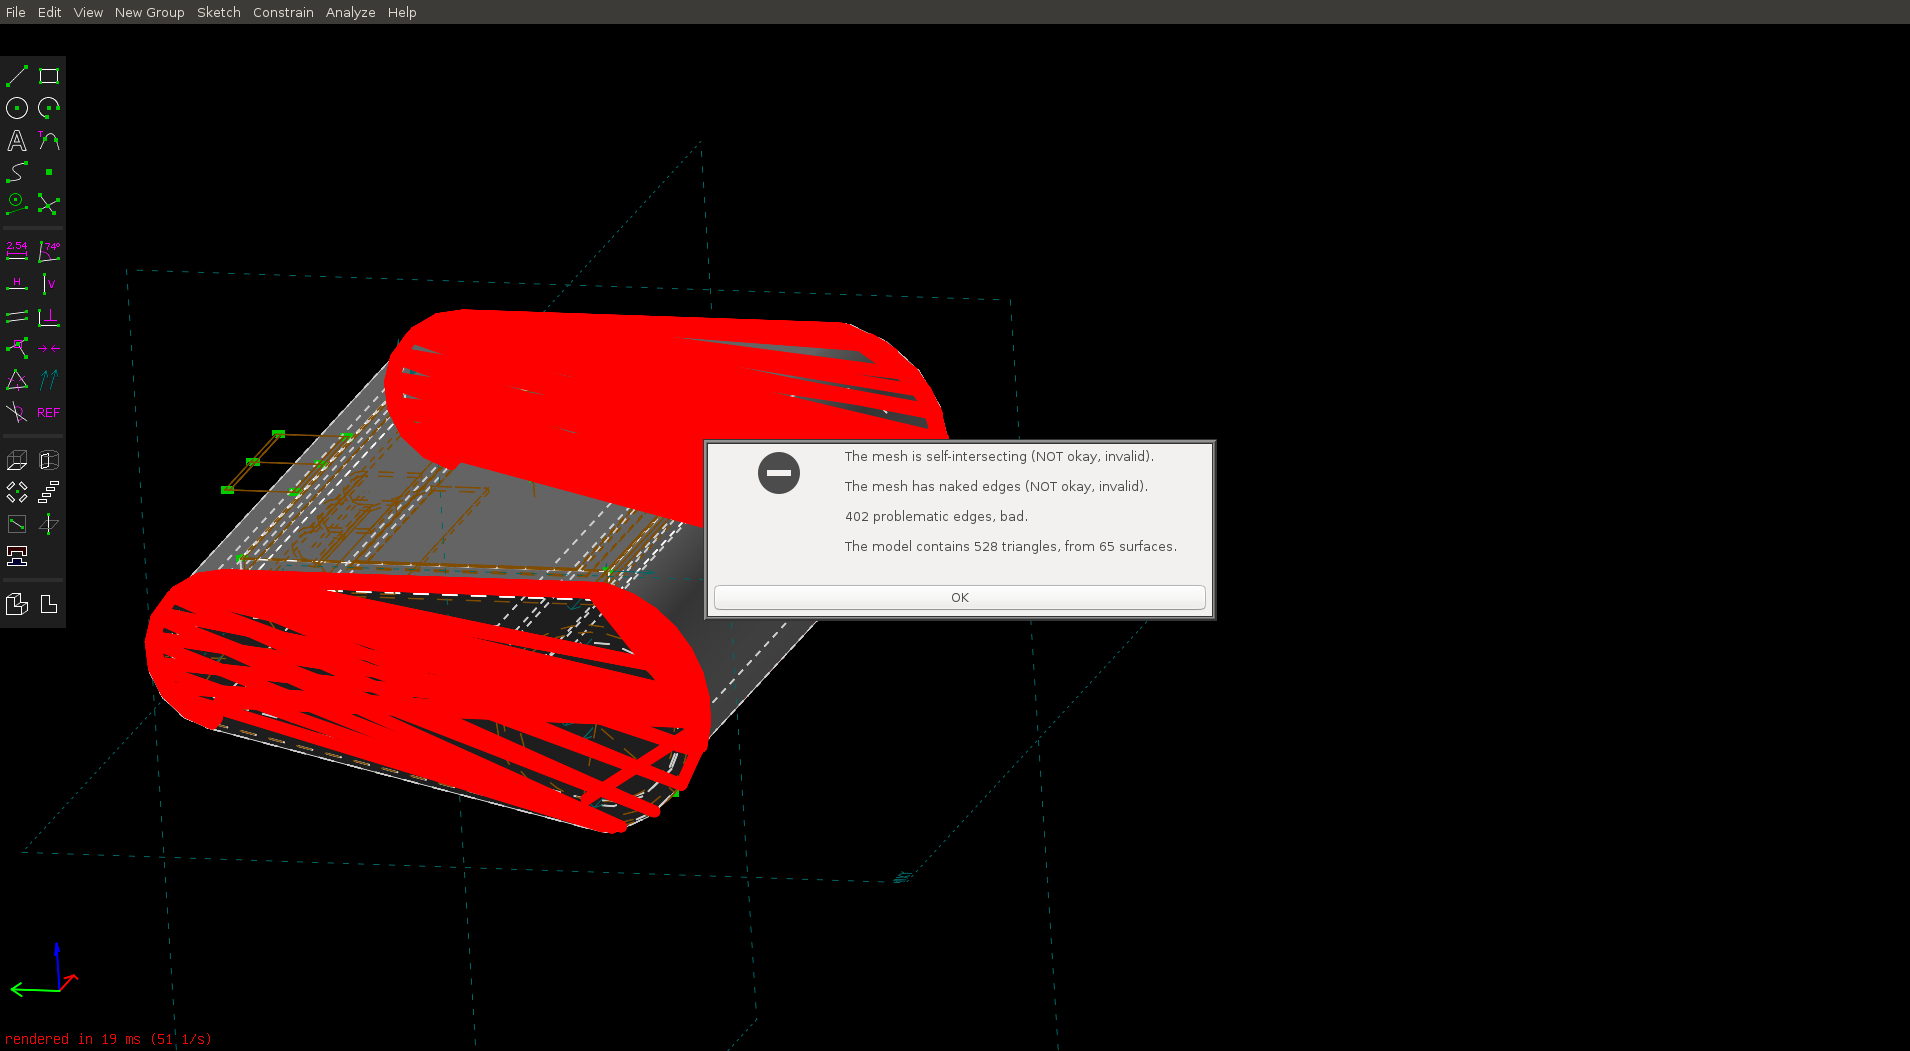Create a new lathe group
The height and width of the screenshot is (1051, 1910).
[49, 460]
